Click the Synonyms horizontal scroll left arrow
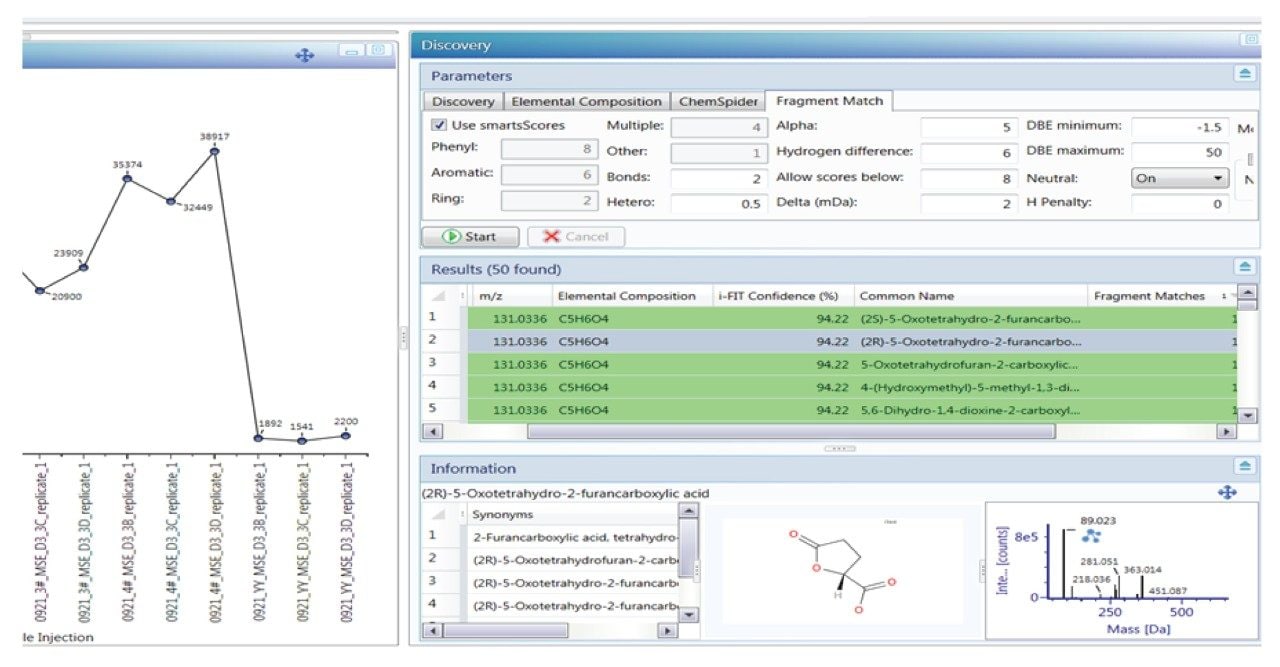This screenshot has width=1280, height=667. pos(432,631)
